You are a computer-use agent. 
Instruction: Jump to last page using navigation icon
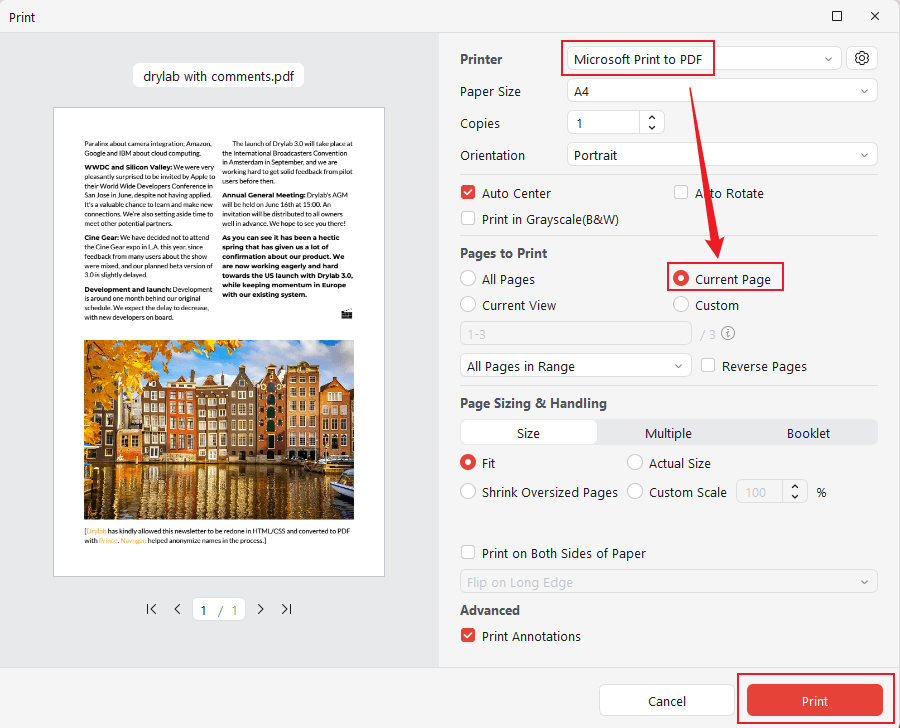tap(286, 608)
